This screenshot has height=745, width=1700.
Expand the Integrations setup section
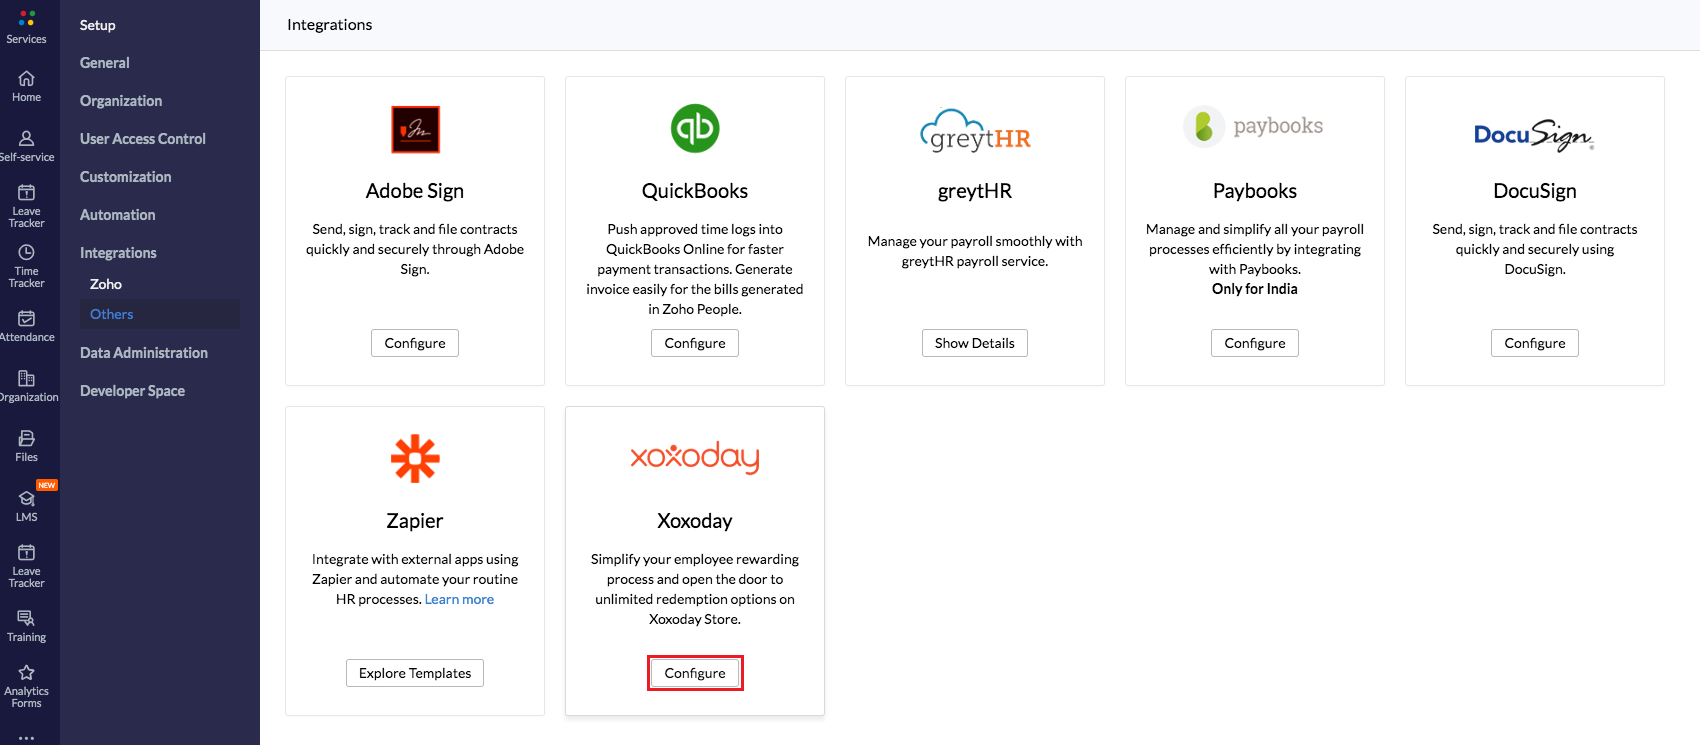[118, 253]
